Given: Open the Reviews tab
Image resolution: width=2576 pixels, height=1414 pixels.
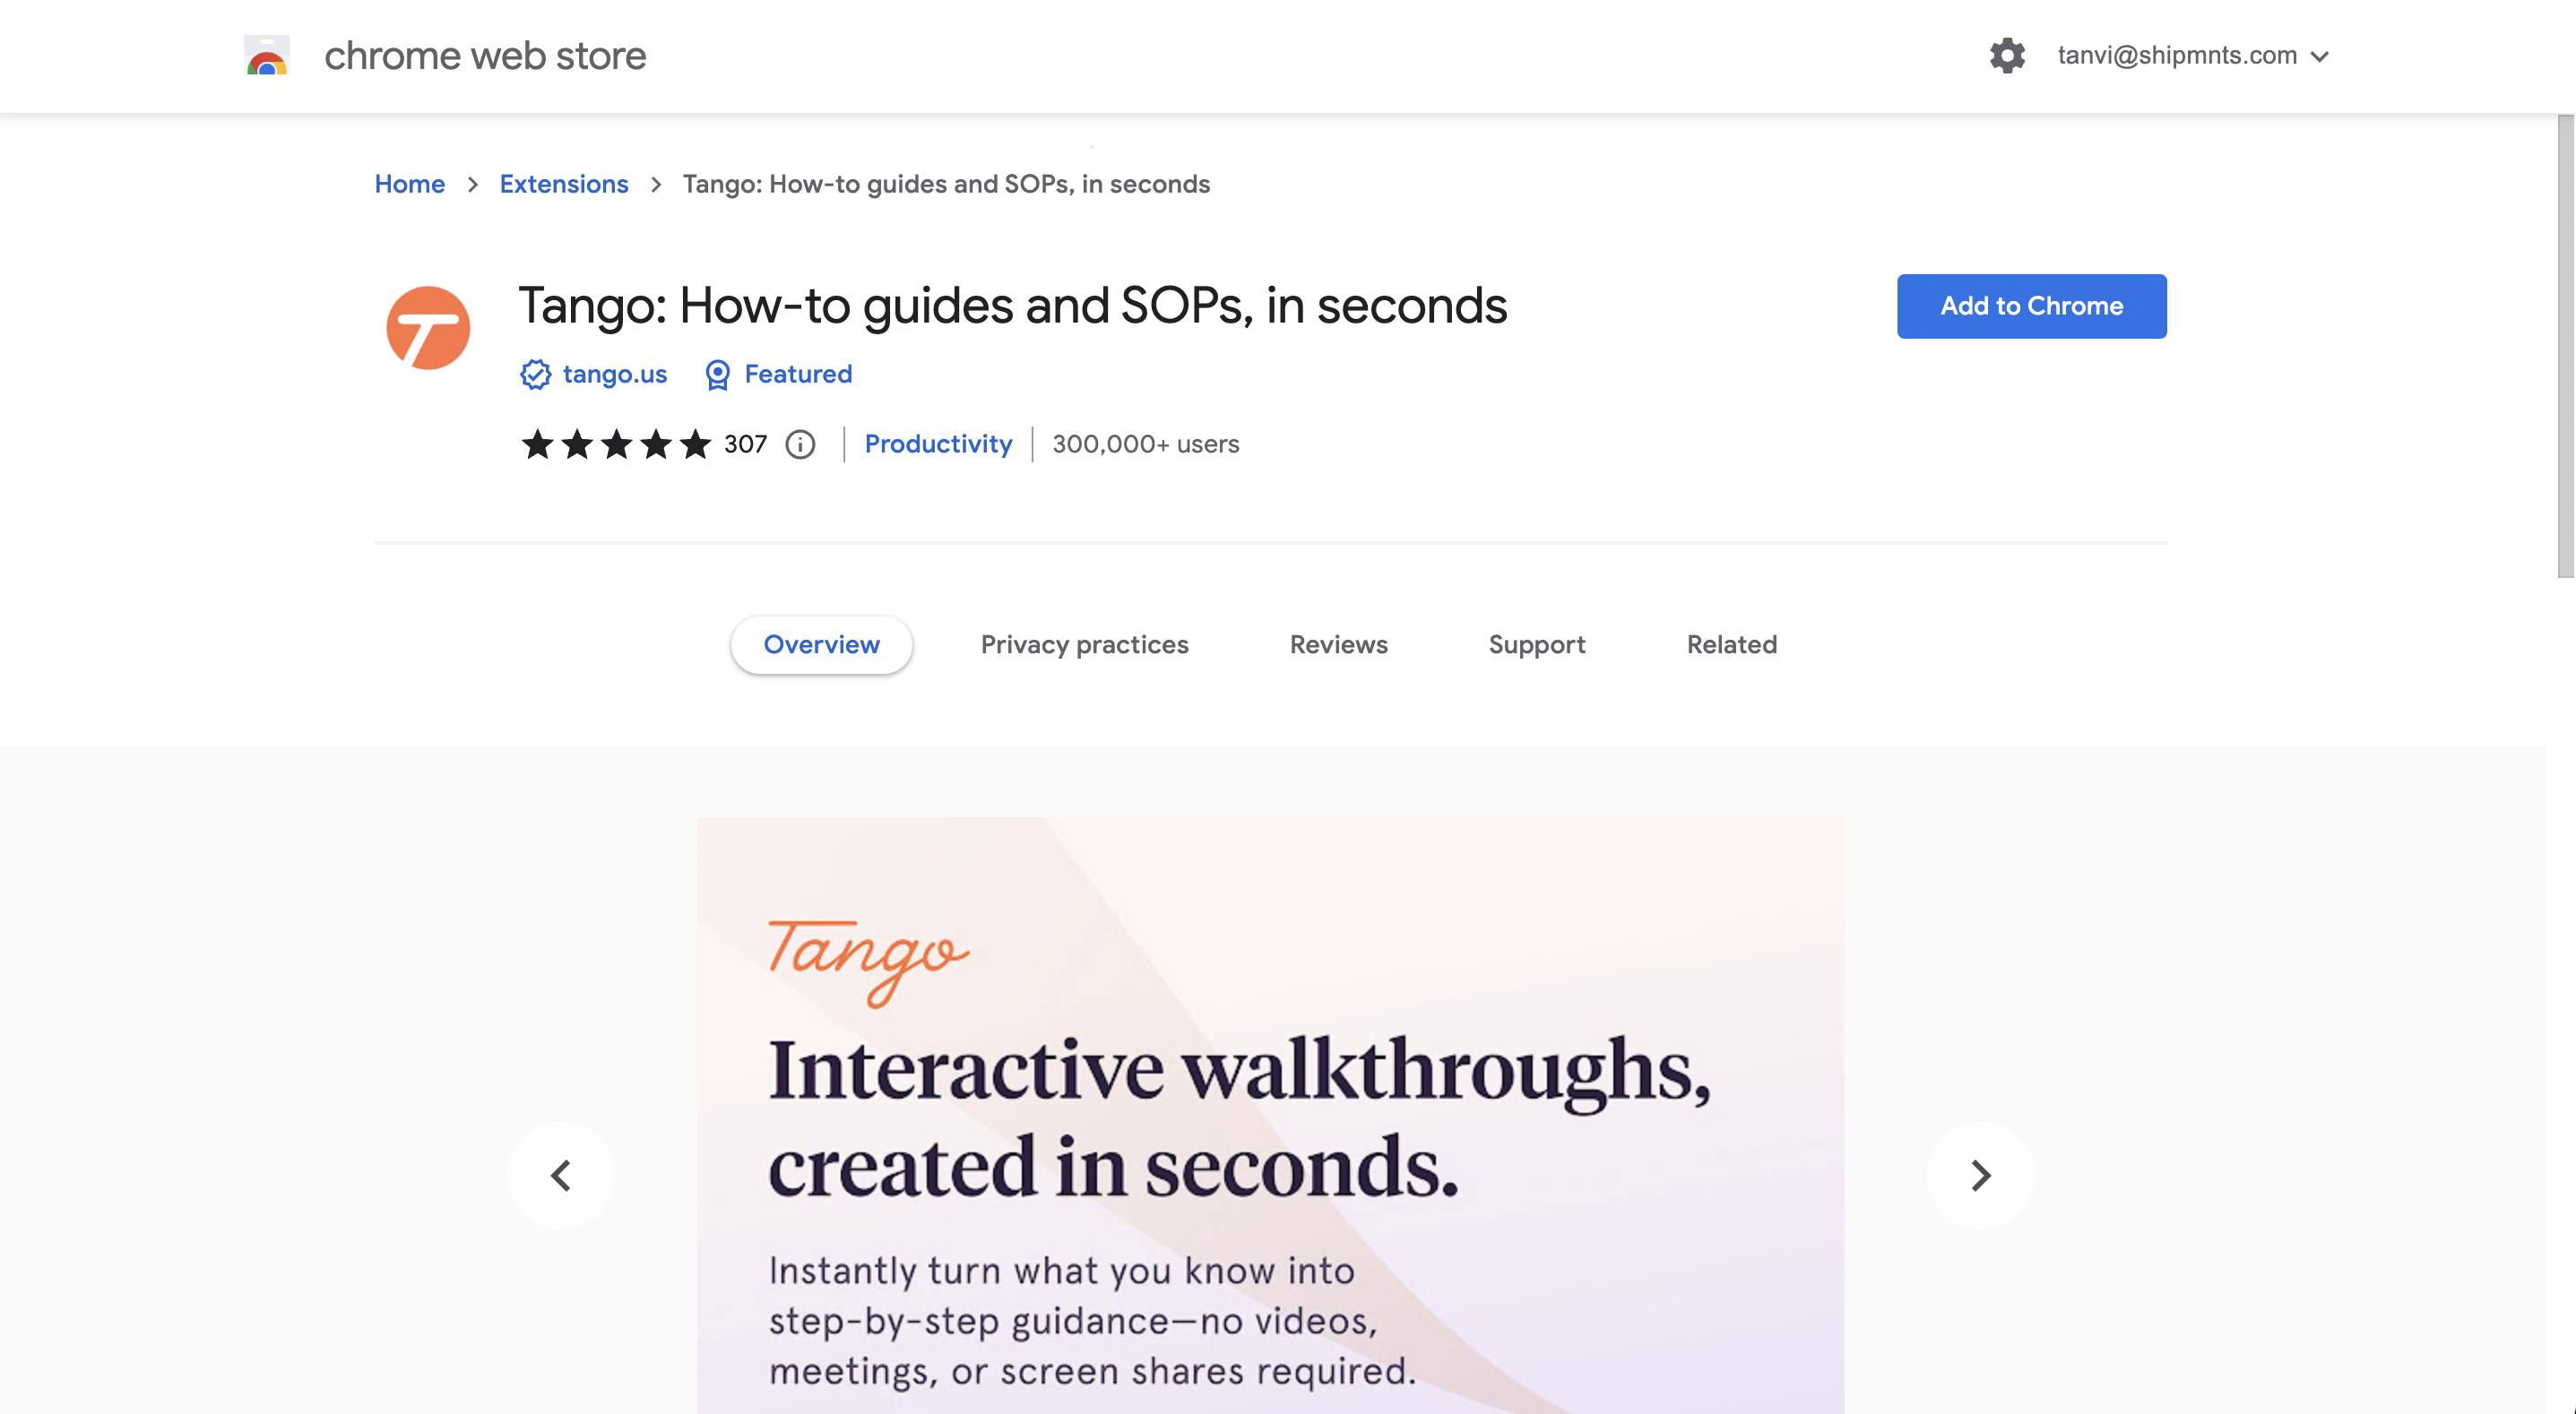Looking at the screenshot, I should 1338,645.
